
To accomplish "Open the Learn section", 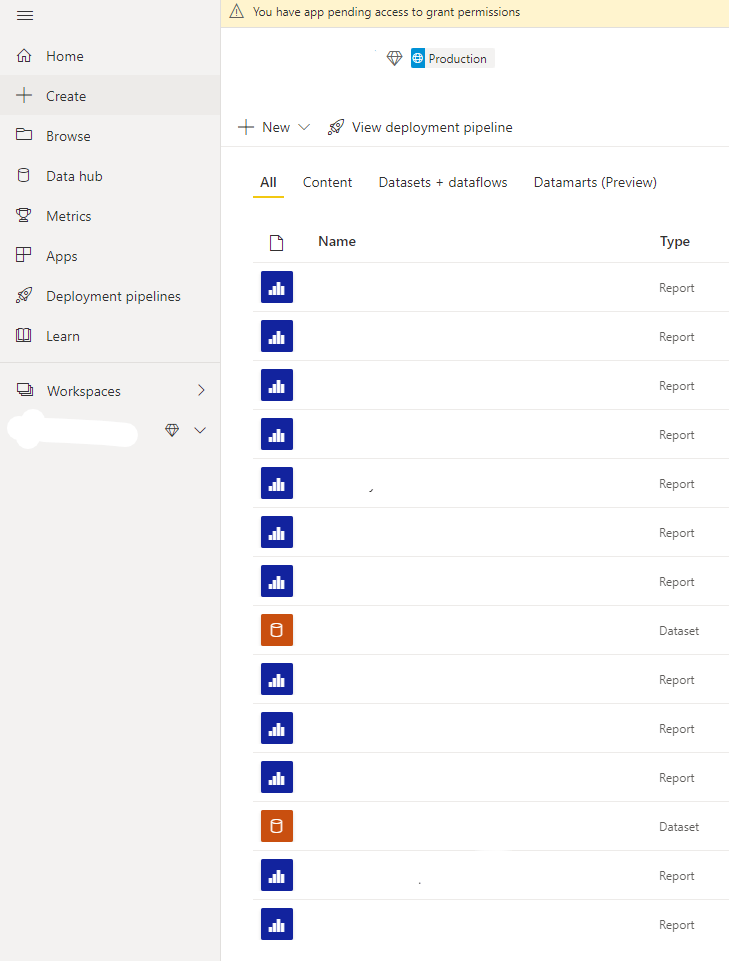I will click(x=64, y=335).
